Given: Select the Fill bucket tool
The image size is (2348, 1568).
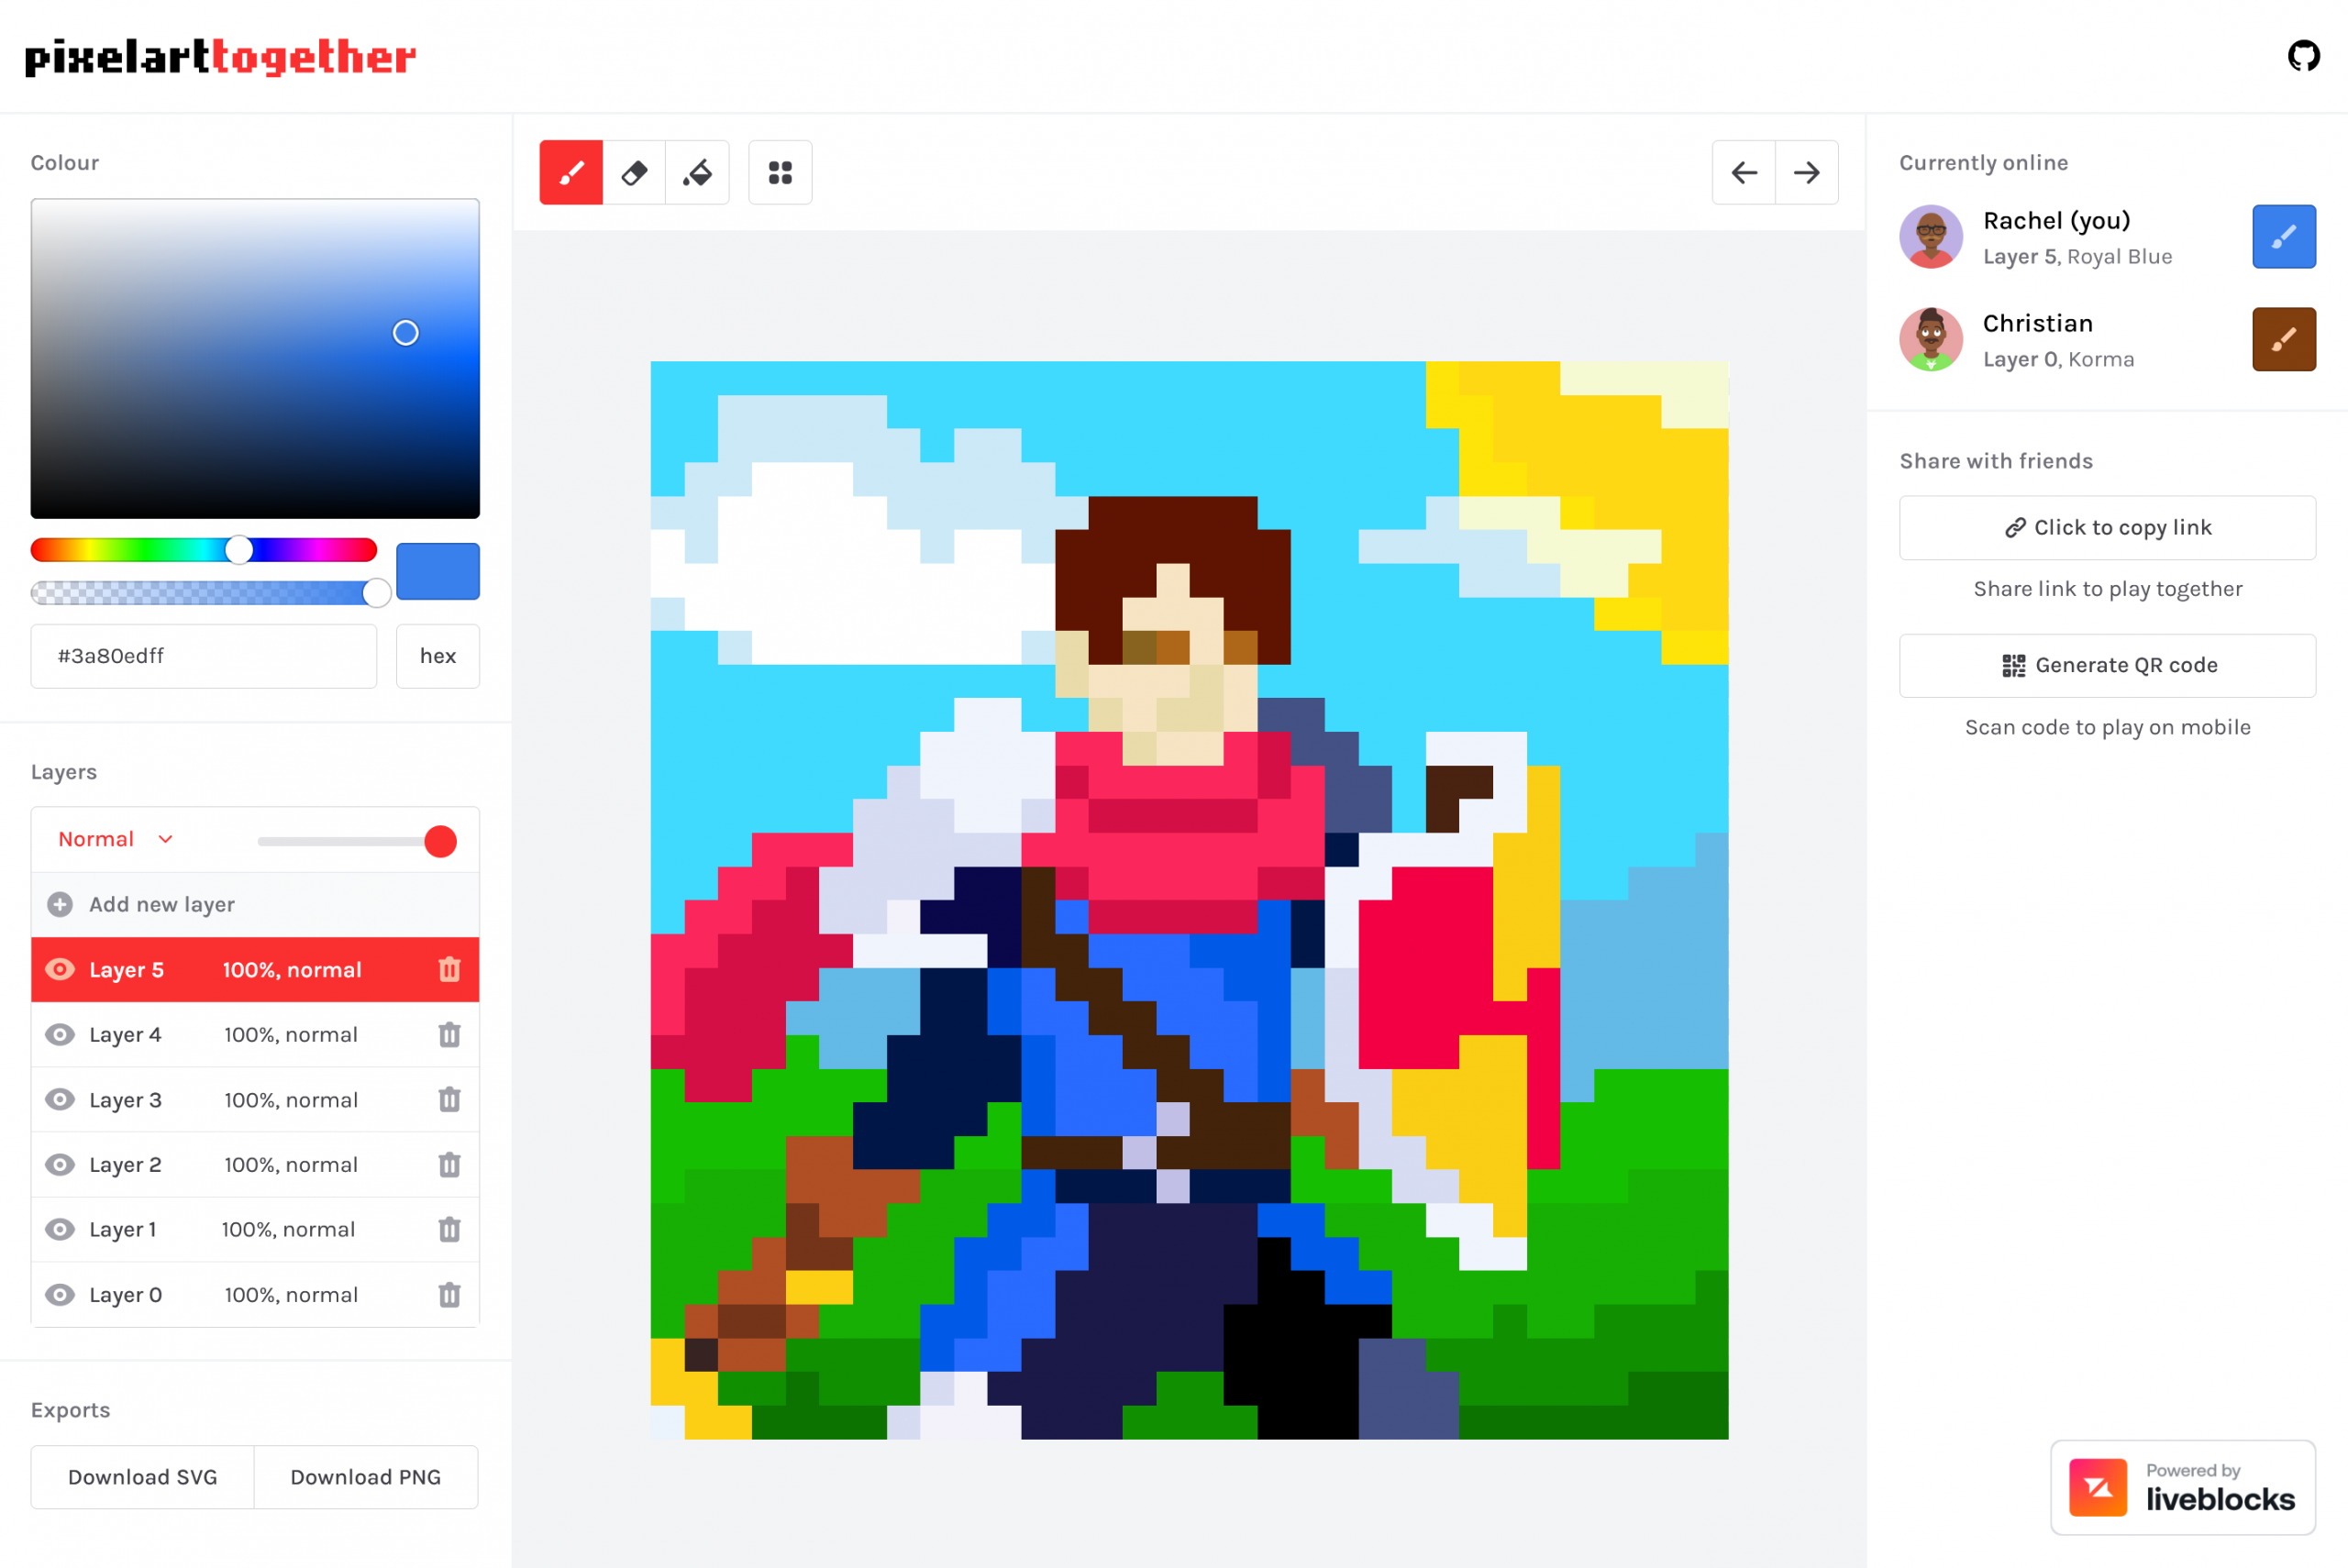Looking at the screenshot, I should (x=697, y=173).
